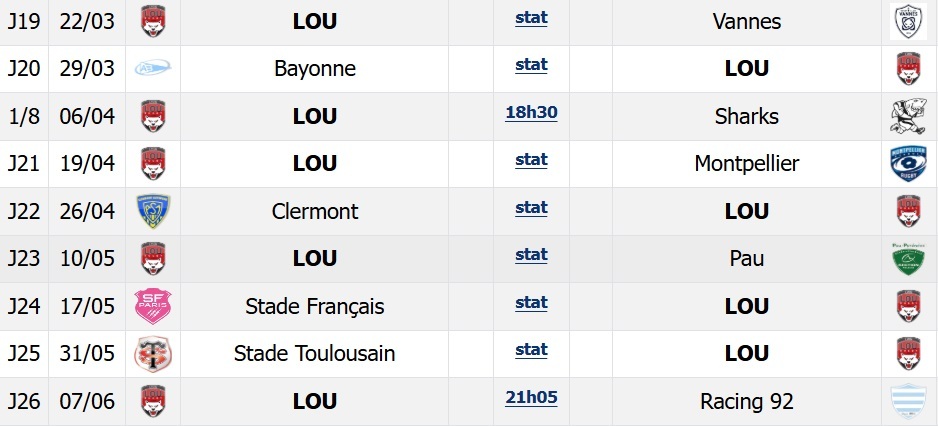938x426 pixels.
Task: Open stat link for Stade Français match
Action: click(531, 303)
